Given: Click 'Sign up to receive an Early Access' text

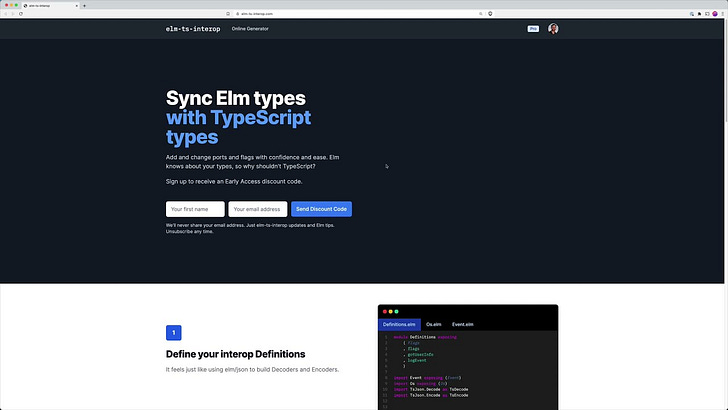Looking at the screenshot, I should pyautogui.click(x=234, y=182).
